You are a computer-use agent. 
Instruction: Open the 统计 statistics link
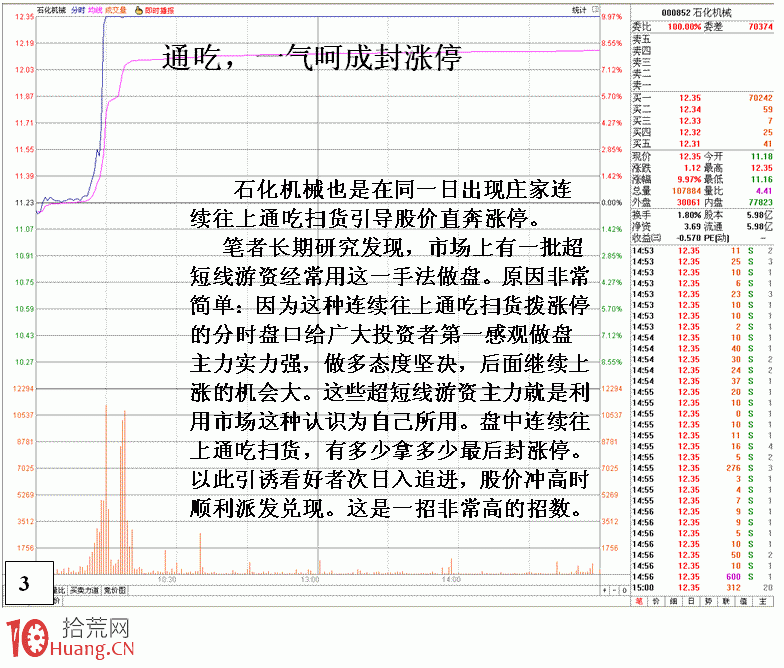click(580, 9)
